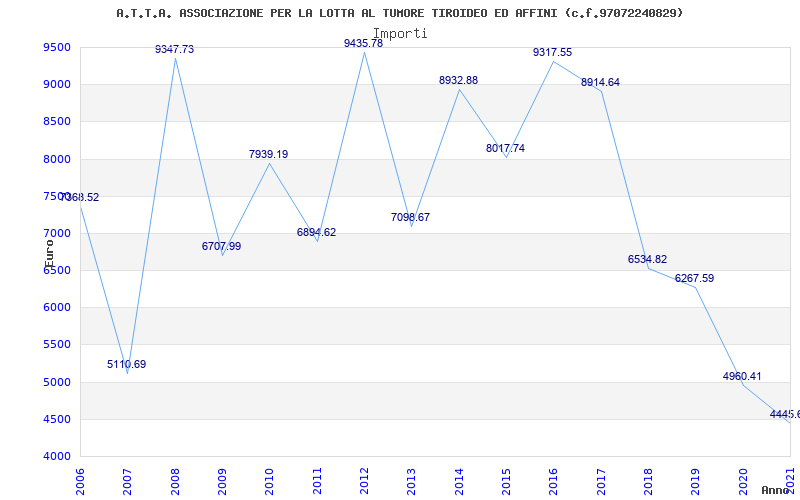Select the 6267.59 value label

pos(694,279)
